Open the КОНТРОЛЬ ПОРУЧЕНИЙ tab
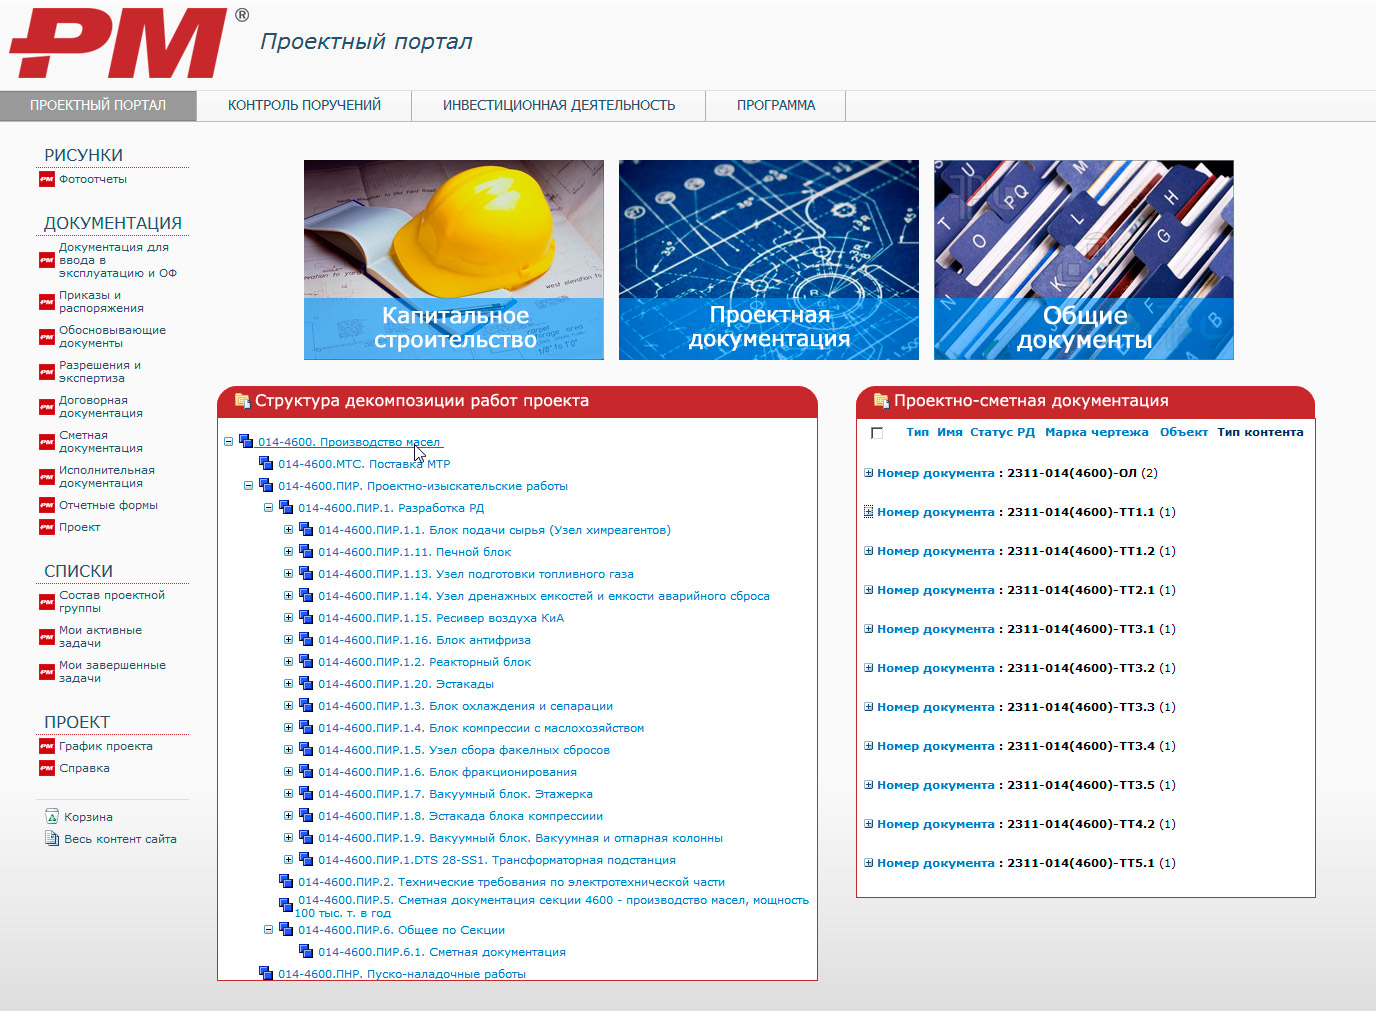 pyautogui.click(x=304, y=105)
